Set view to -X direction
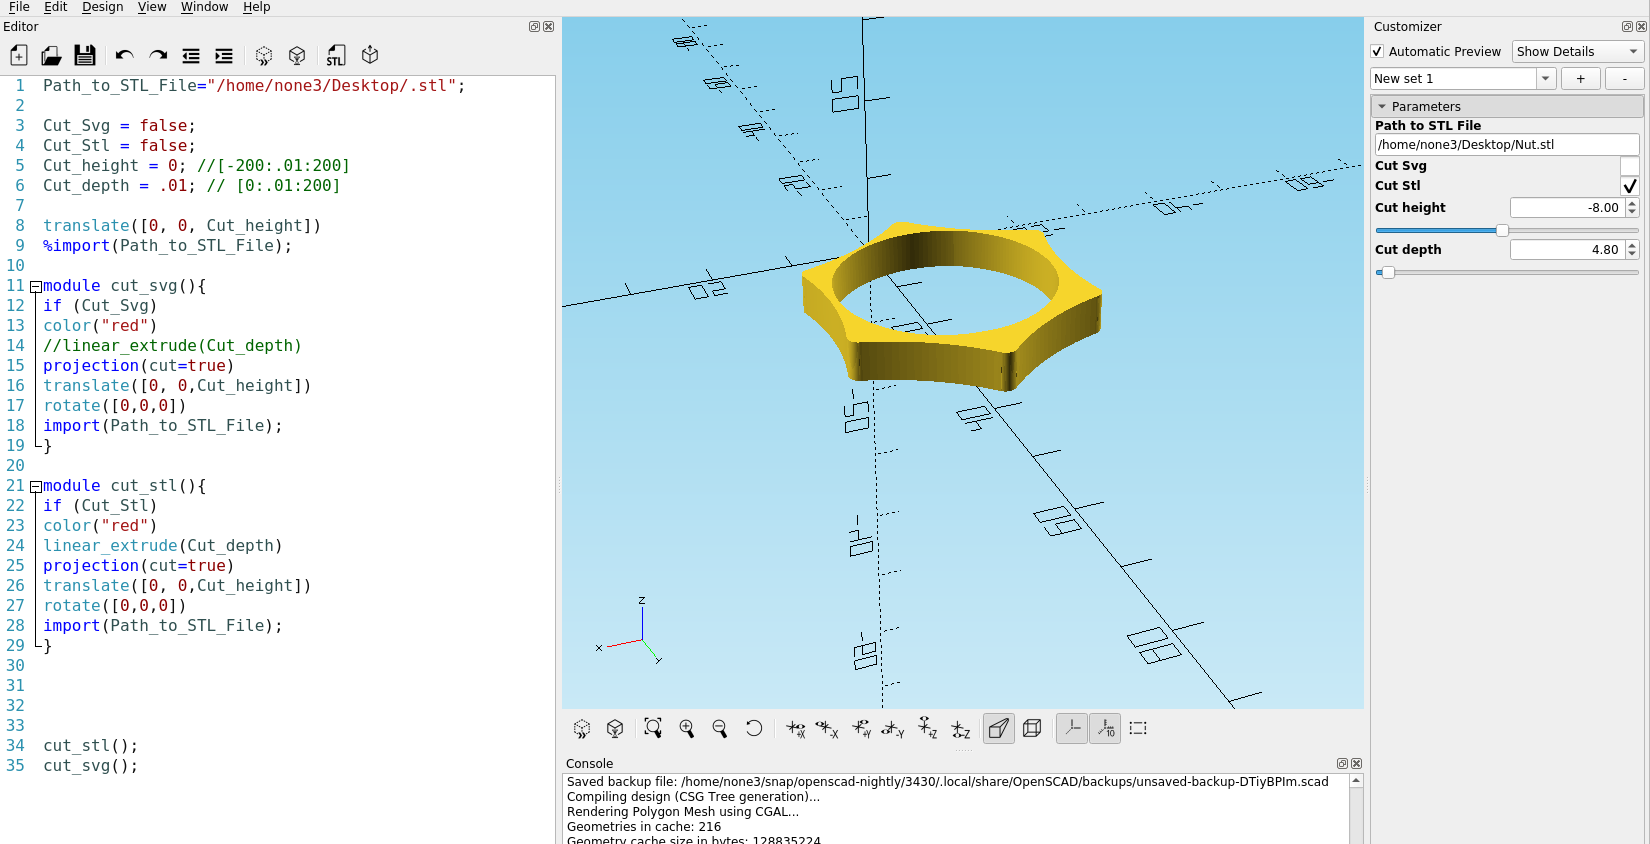This screenshot has width=1650, height=844. point(827,729)
